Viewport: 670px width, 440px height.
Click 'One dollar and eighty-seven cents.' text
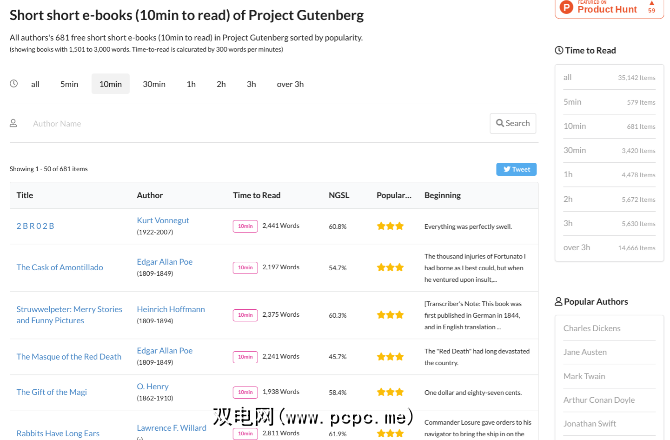pyautogui.click(x=473, y=393)
